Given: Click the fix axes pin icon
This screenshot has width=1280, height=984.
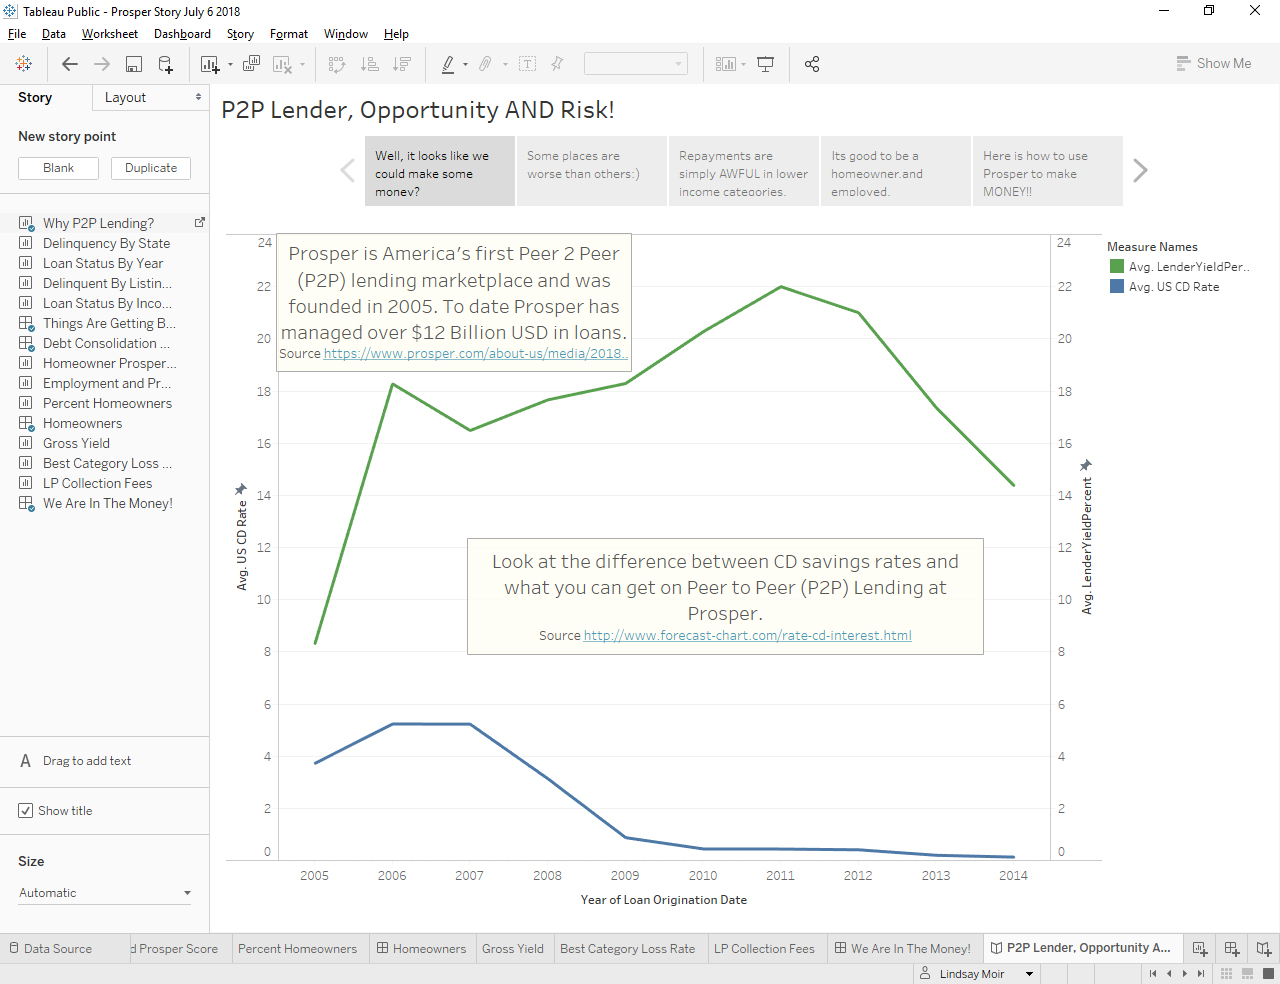Looking at the screenshot, I should [x=557, y=64].
